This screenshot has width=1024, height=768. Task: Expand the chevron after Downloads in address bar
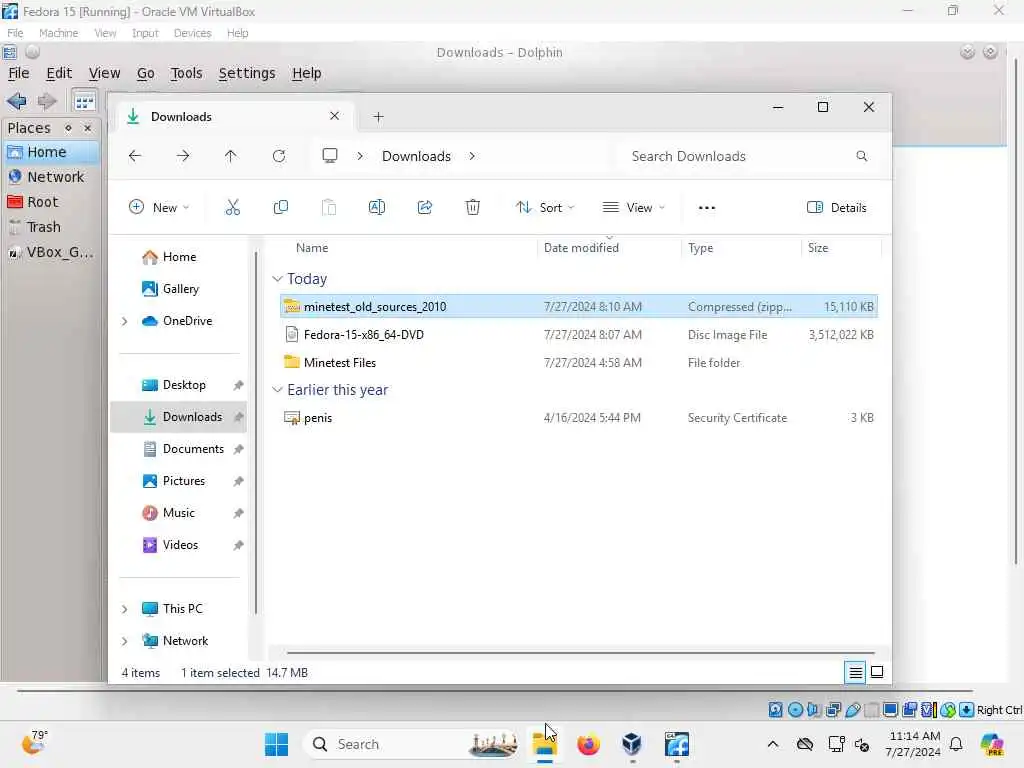coord(472,156)
